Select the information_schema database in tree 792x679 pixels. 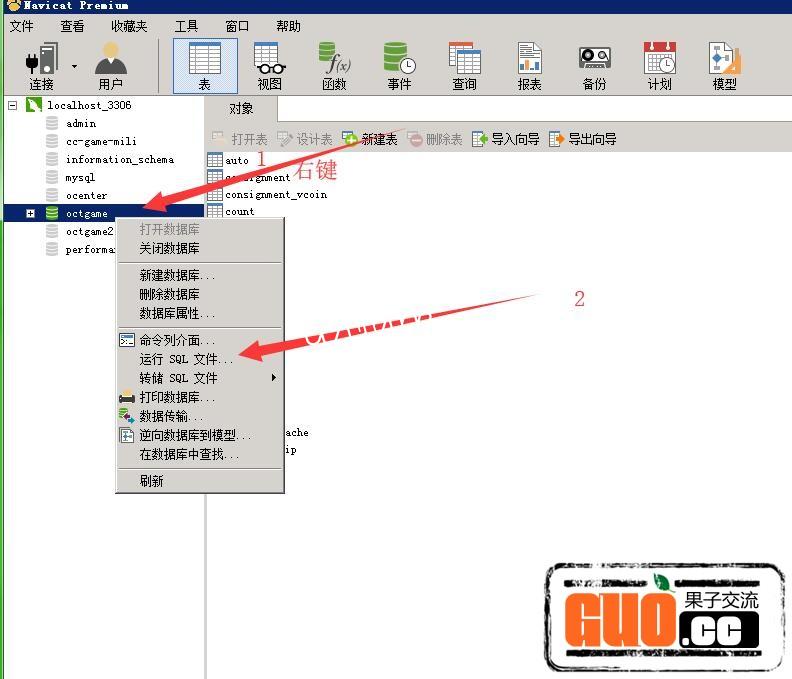[x=119, y=159]
